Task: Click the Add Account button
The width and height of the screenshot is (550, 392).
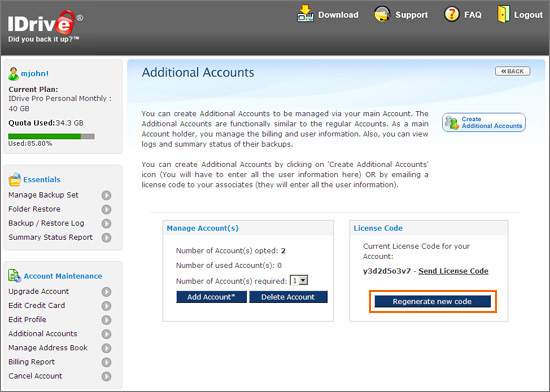Action: tap(211, 297)
